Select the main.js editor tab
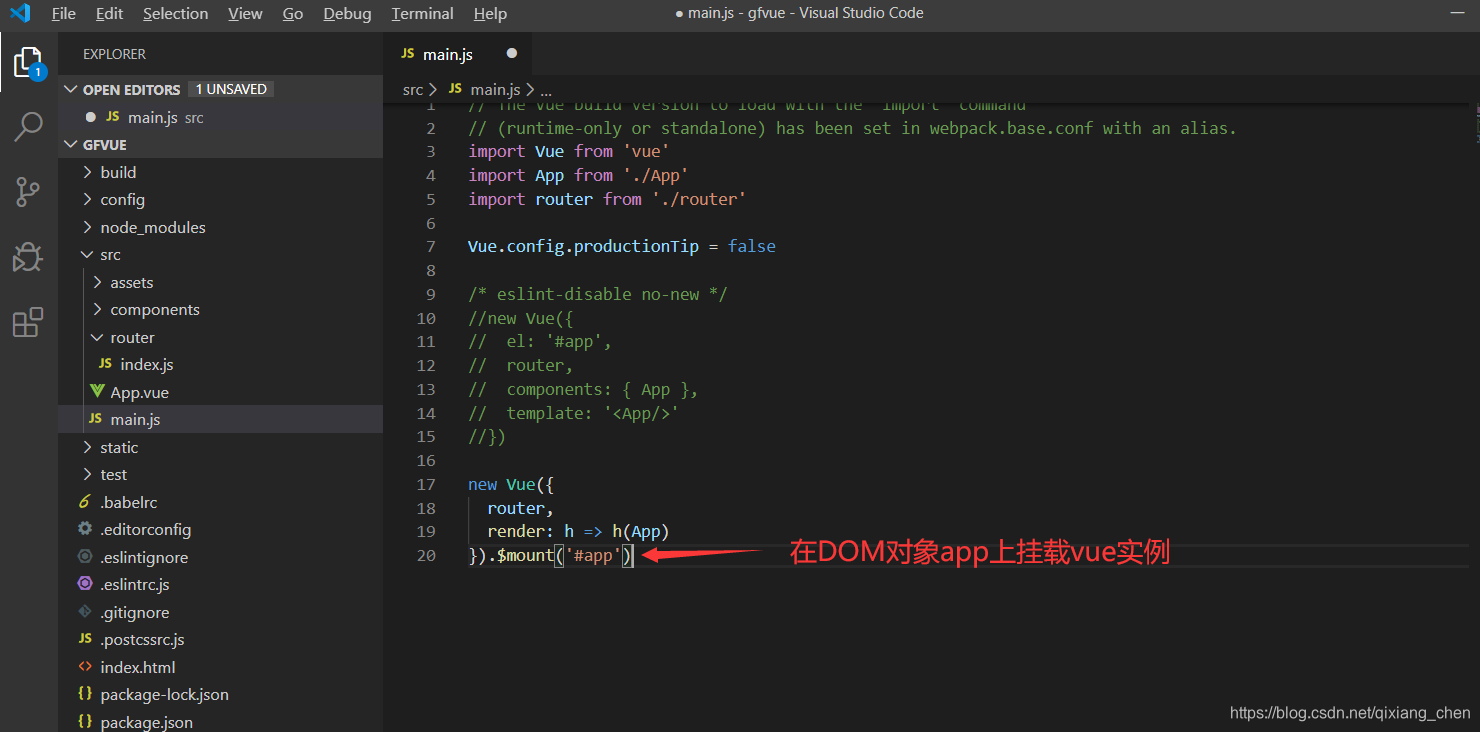 click(457, 54)
